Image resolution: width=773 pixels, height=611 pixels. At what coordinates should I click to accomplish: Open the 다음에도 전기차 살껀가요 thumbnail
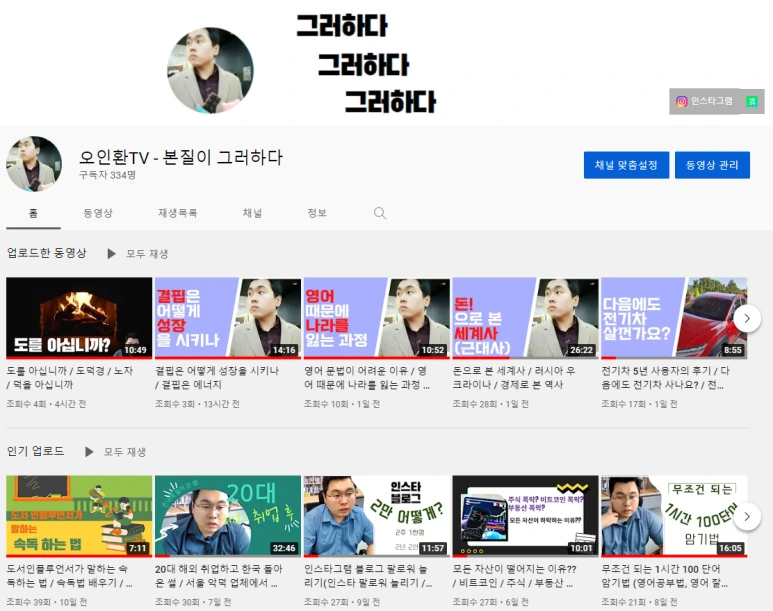click(674, 318)
